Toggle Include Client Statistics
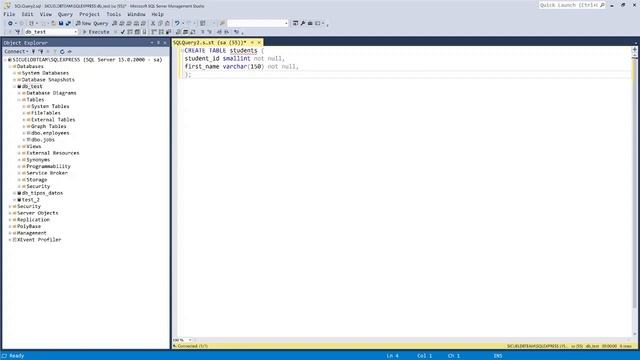Image resolution: width=640 pixels, height=360 pixels. pyautogui.click(x=169, y=32)
